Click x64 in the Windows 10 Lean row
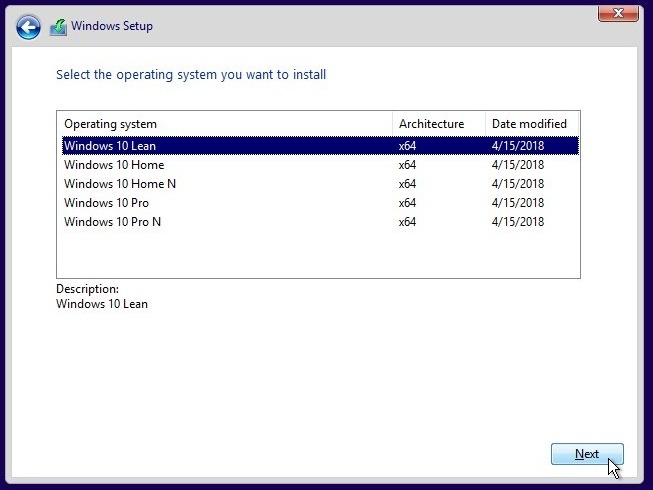653x490 pixels. click(x=407, y=146)
